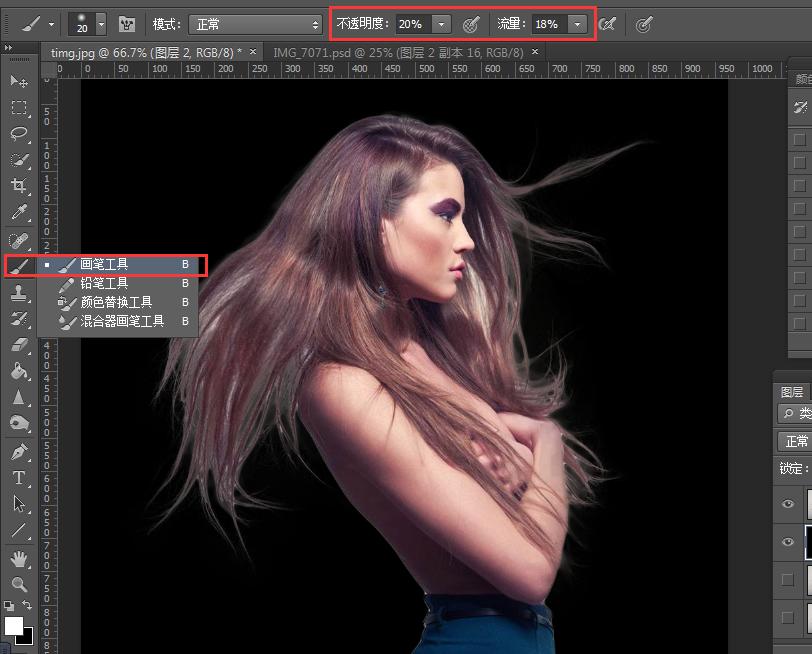The image size is (812, 654).
Task: Select the Eyedropper tool
Action: (18, 213)
